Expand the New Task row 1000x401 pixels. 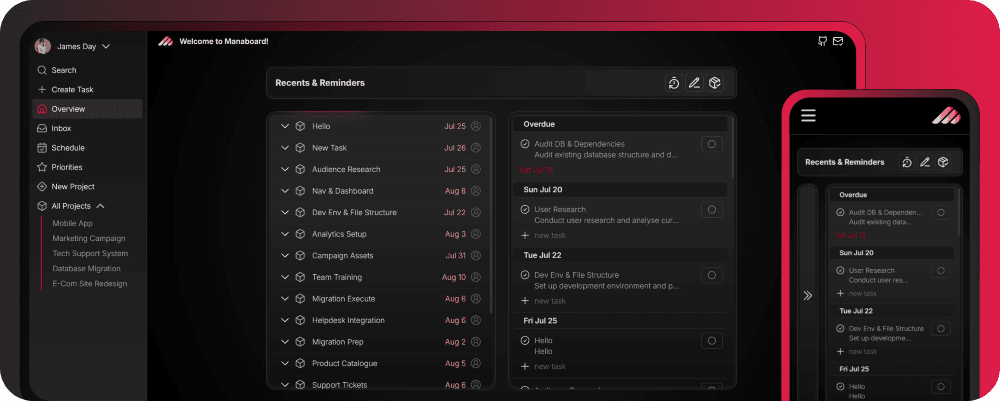(x=284, y=148)
